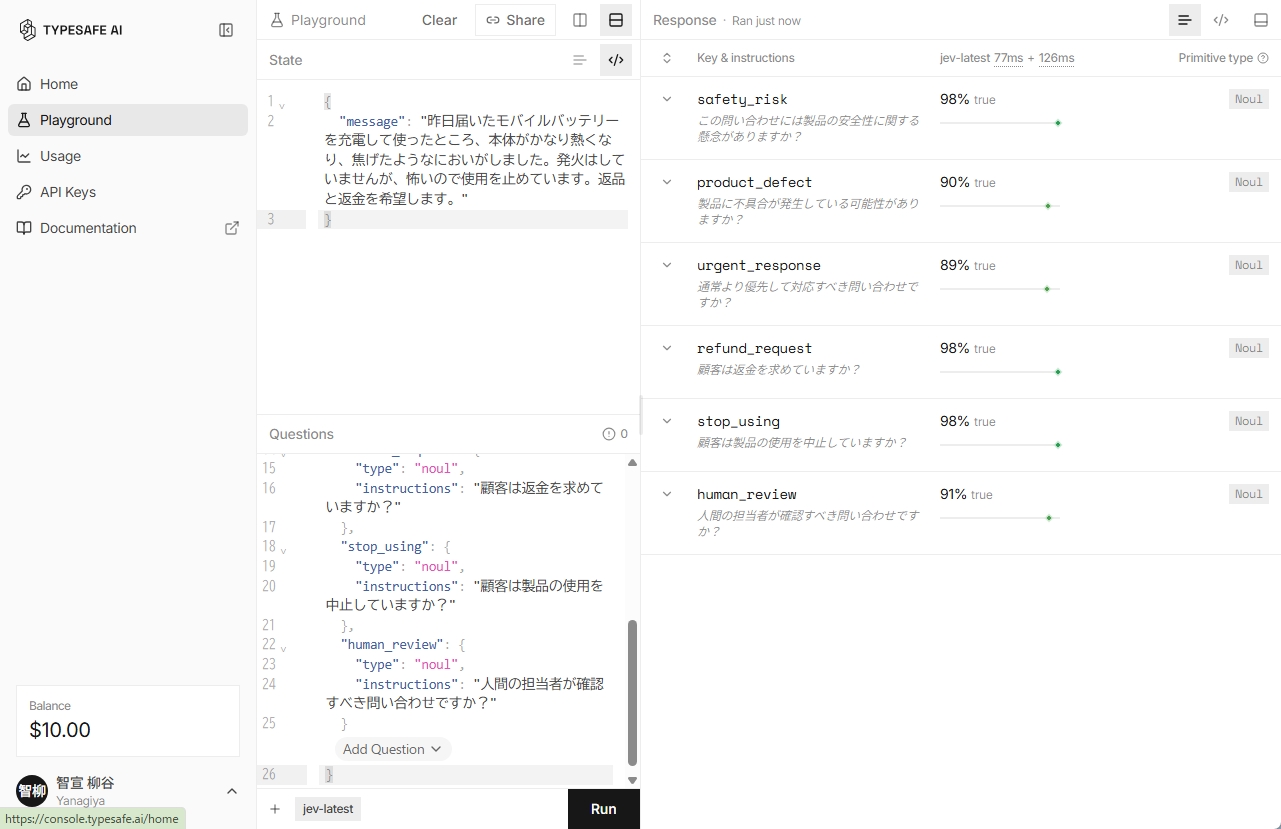Expand the safety_risk row
This screenshot has height=829, width=1281.
(x=667, y=99)
